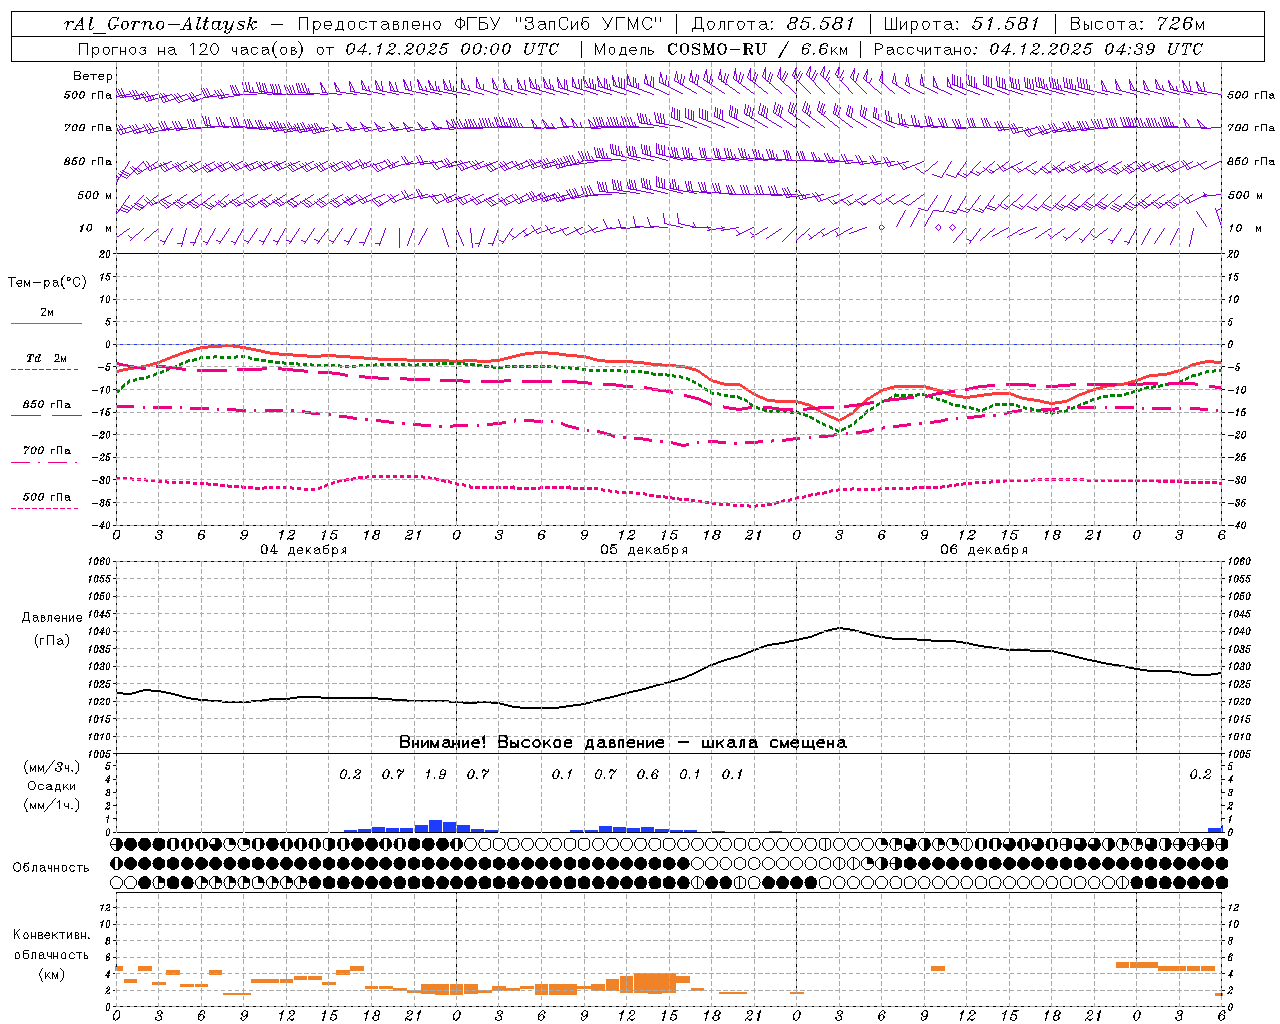Click the (гПа) pressure unit label
Image resolution: width=1280 pixels, height=1024 pixels.
[x=52, y=641]
